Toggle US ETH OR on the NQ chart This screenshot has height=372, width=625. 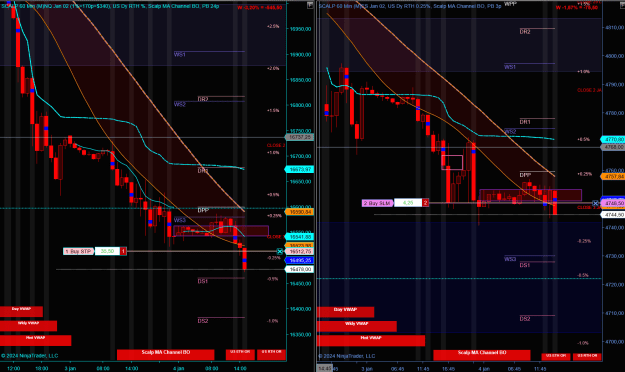(x=240, y=354)
